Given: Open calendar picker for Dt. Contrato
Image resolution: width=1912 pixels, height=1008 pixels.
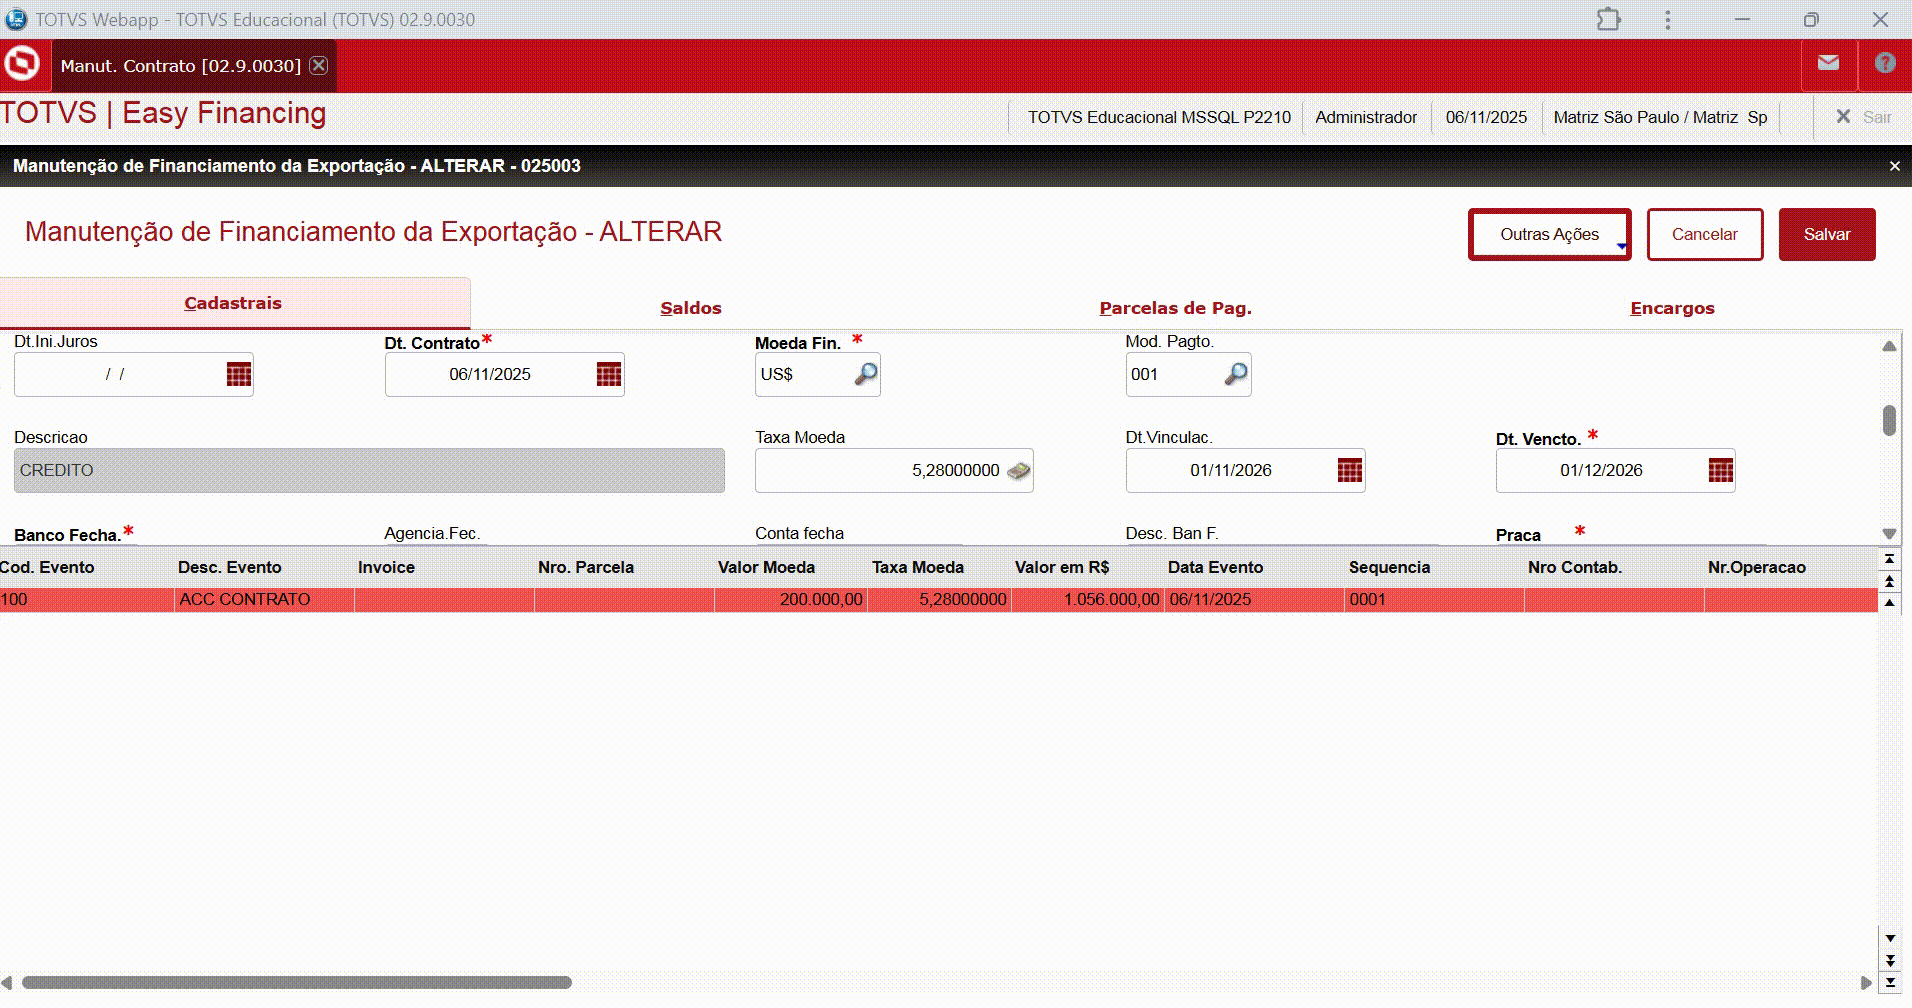Looking at the screenshot, I should pyautogui.click(x=609, y=374).
